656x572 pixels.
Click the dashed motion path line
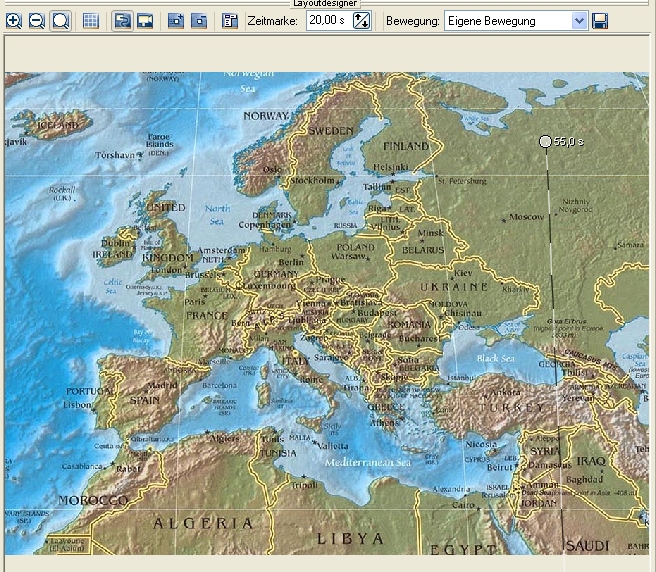click(x=550, y=300)
